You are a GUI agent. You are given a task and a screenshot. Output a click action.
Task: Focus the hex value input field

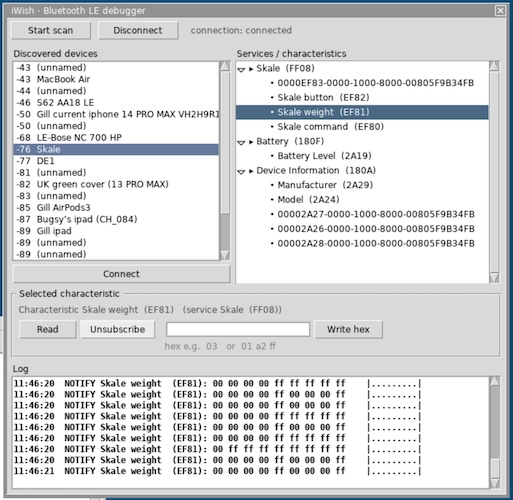click(238, 329)
